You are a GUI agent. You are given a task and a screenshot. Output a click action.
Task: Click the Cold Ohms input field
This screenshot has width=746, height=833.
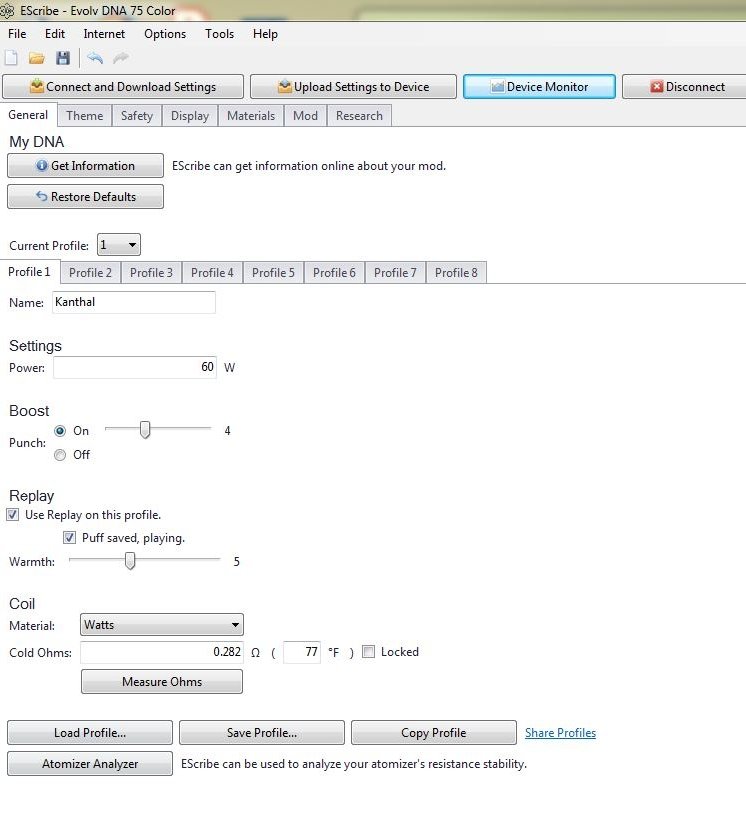click(162, 652)
